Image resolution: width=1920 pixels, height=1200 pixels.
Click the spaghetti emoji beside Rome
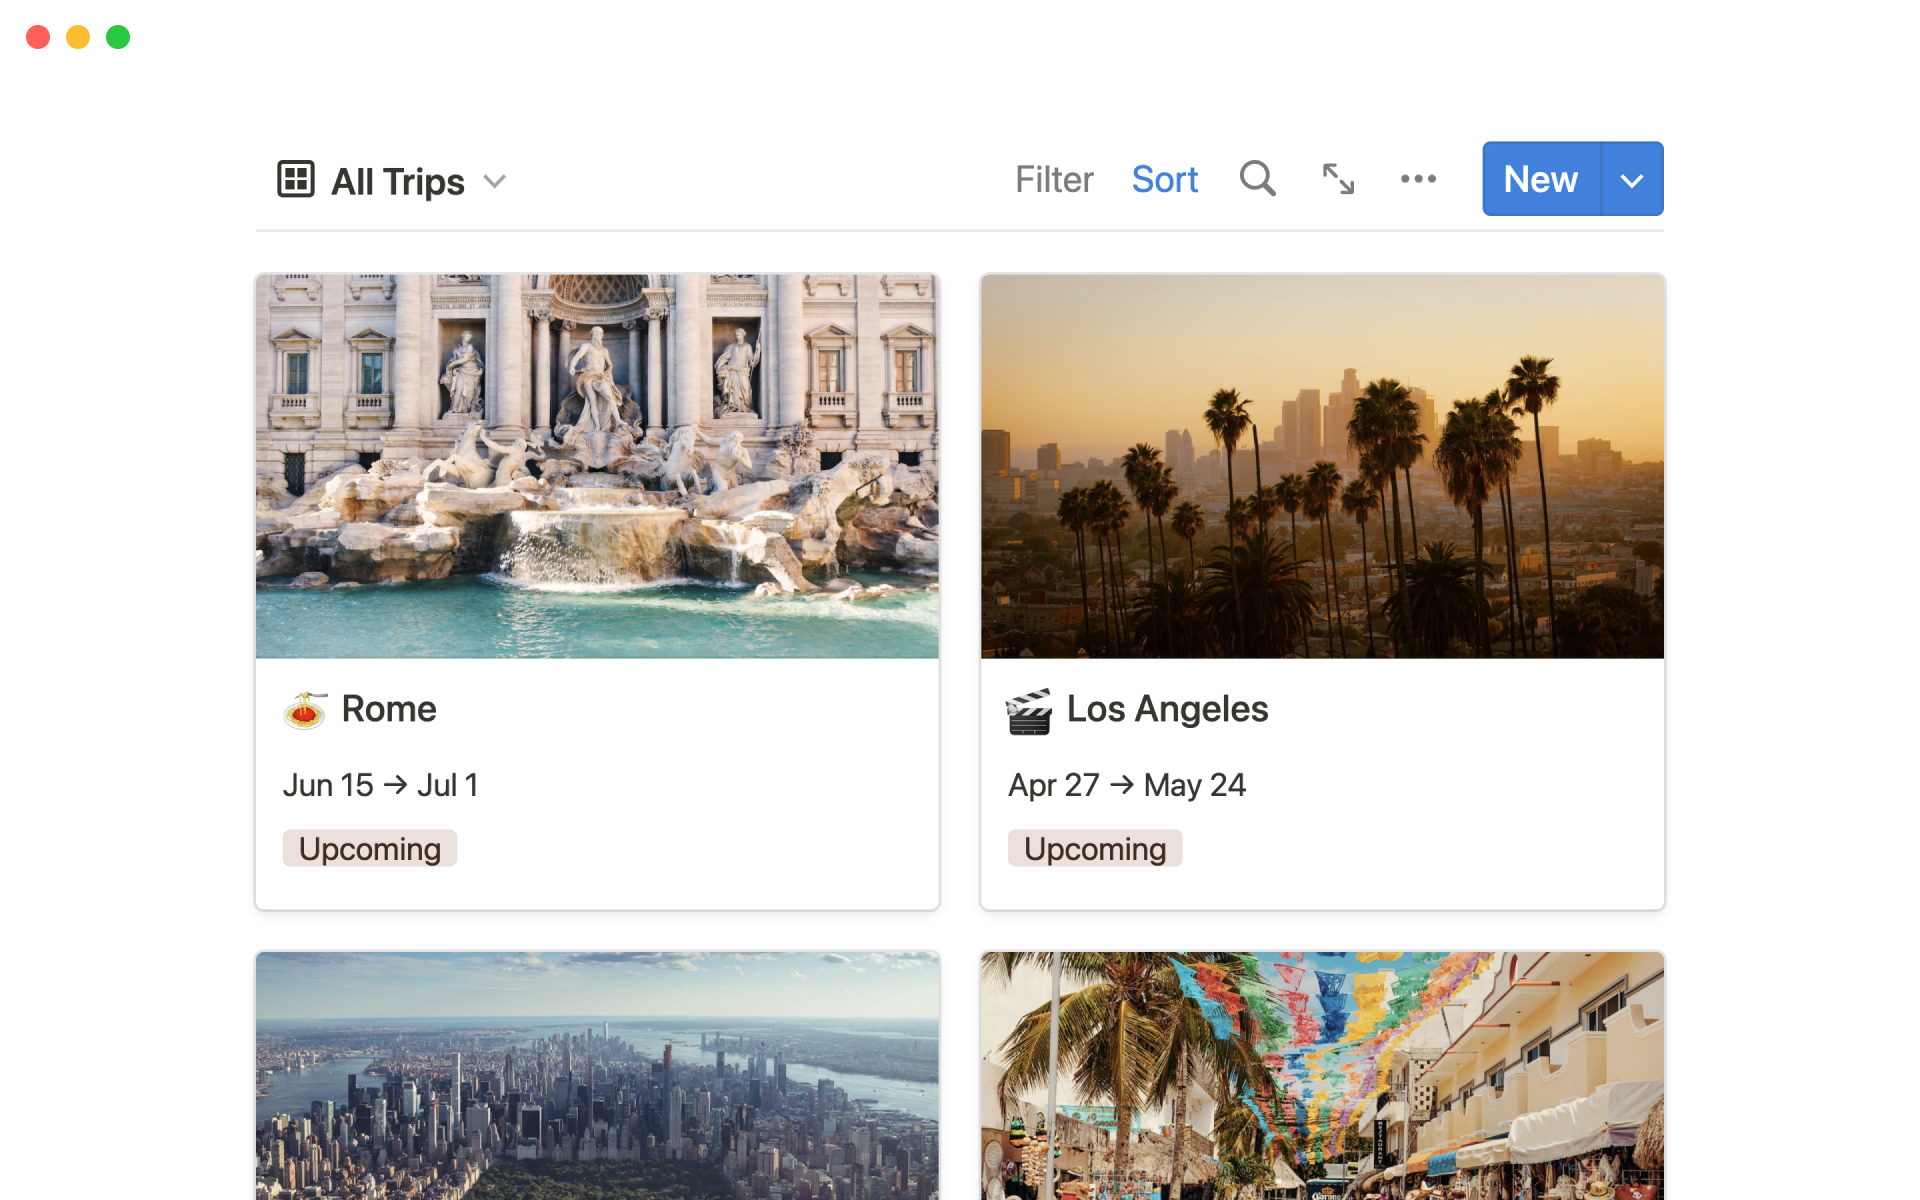click(304, 710)
